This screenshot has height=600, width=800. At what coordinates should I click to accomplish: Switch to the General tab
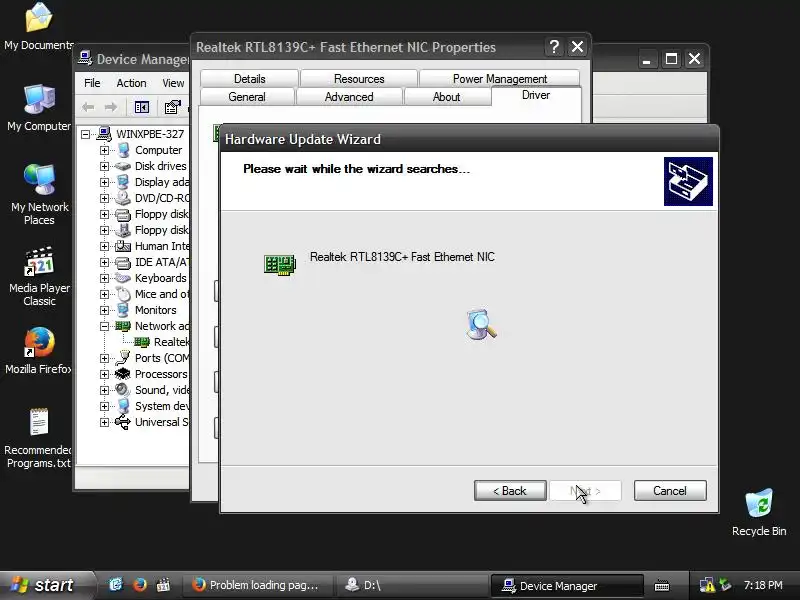pos(247,96)
